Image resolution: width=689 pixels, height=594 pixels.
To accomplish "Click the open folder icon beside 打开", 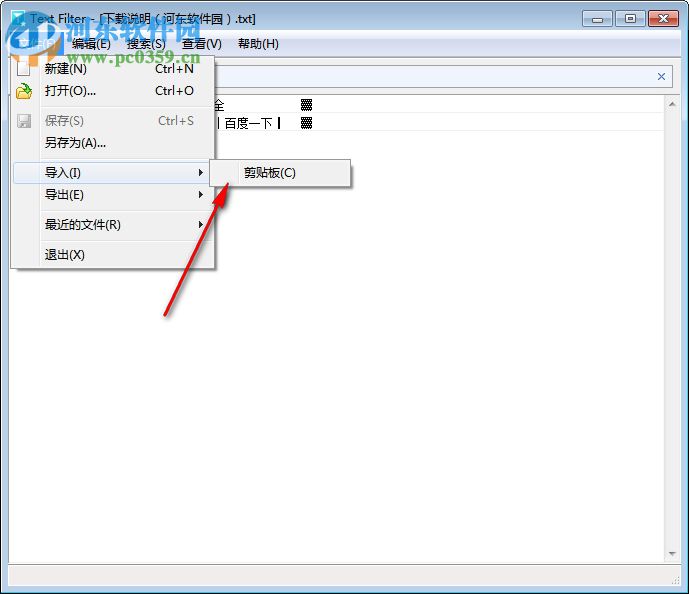I will [24, 91].
